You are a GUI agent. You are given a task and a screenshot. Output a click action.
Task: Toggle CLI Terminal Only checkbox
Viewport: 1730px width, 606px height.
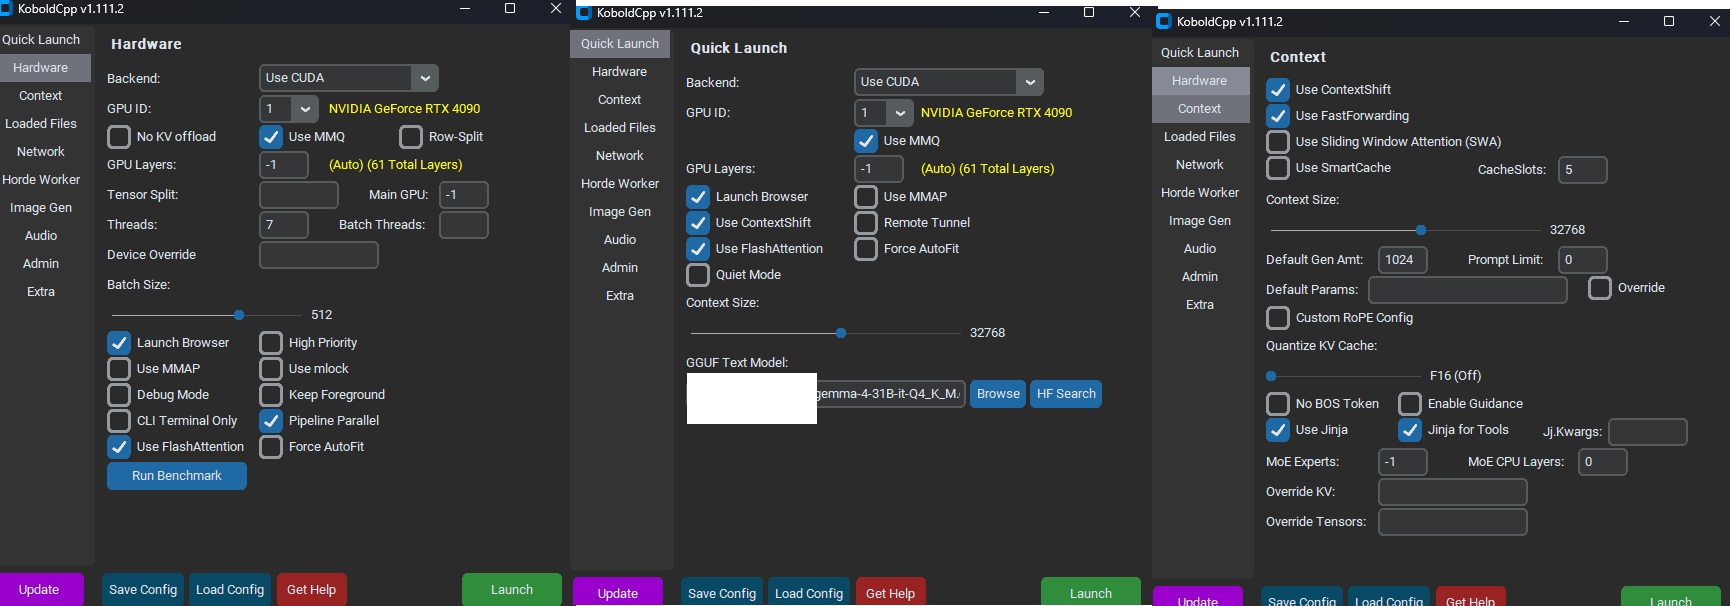119,420
